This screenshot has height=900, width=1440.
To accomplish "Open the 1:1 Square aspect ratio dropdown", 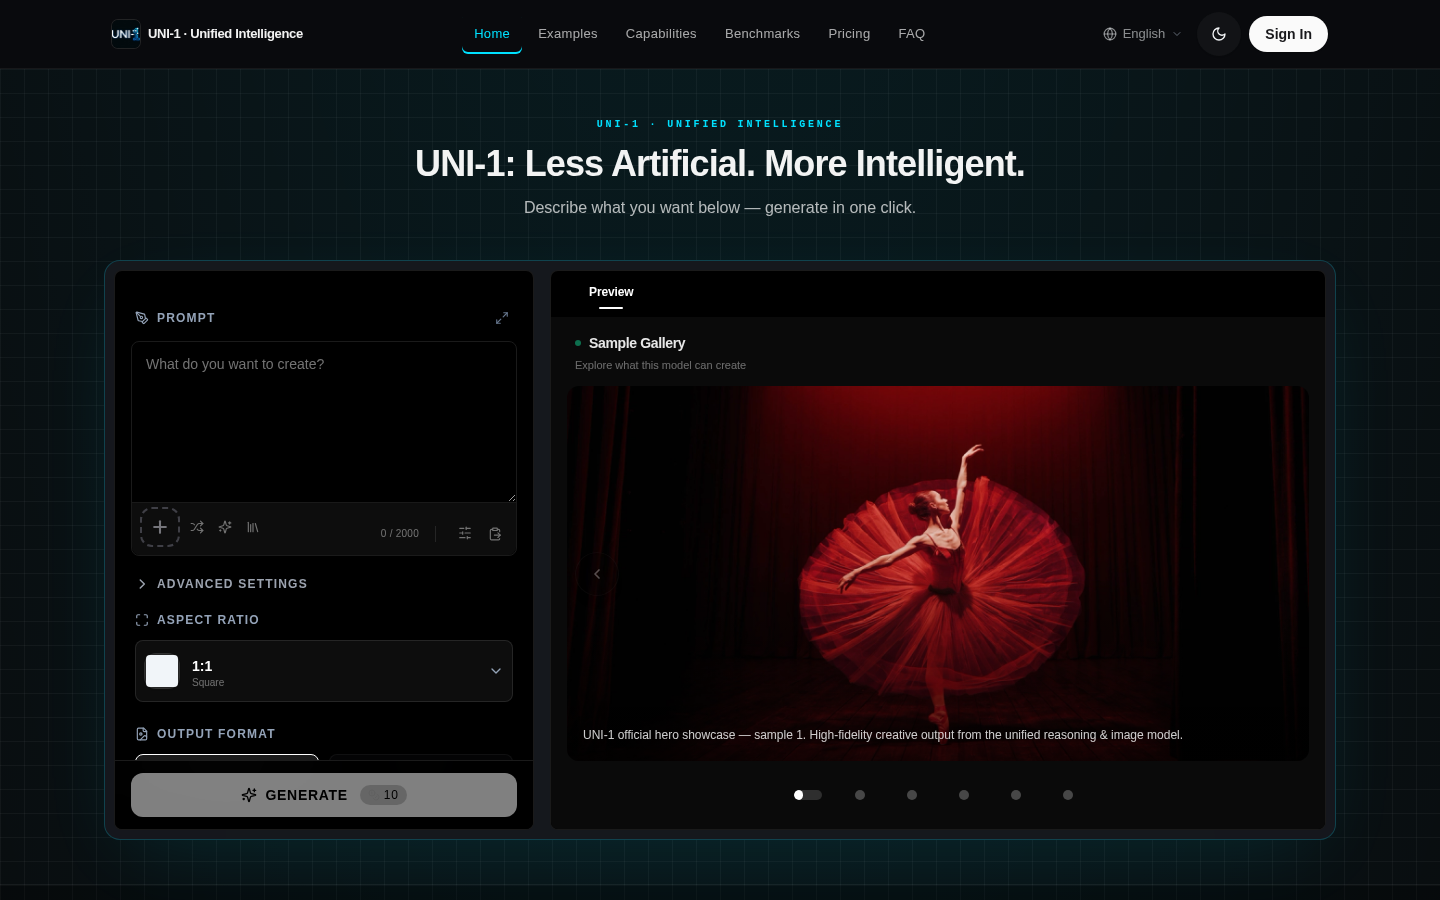I will (324, 671).
